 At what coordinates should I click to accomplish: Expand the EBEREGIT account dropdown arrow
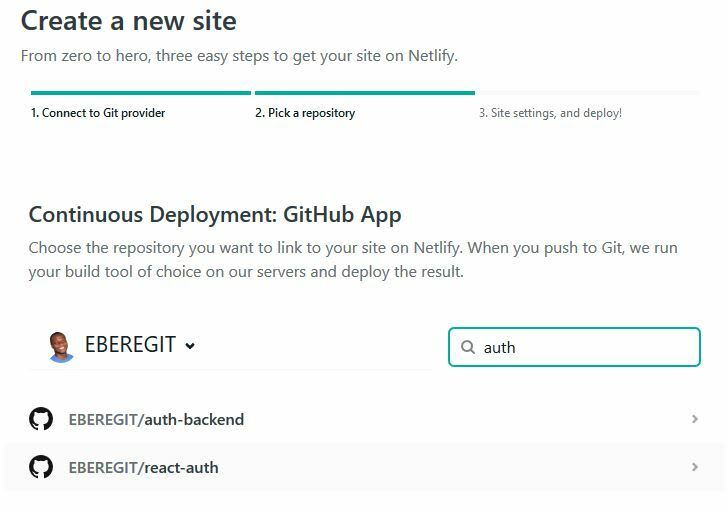(190, 346)
